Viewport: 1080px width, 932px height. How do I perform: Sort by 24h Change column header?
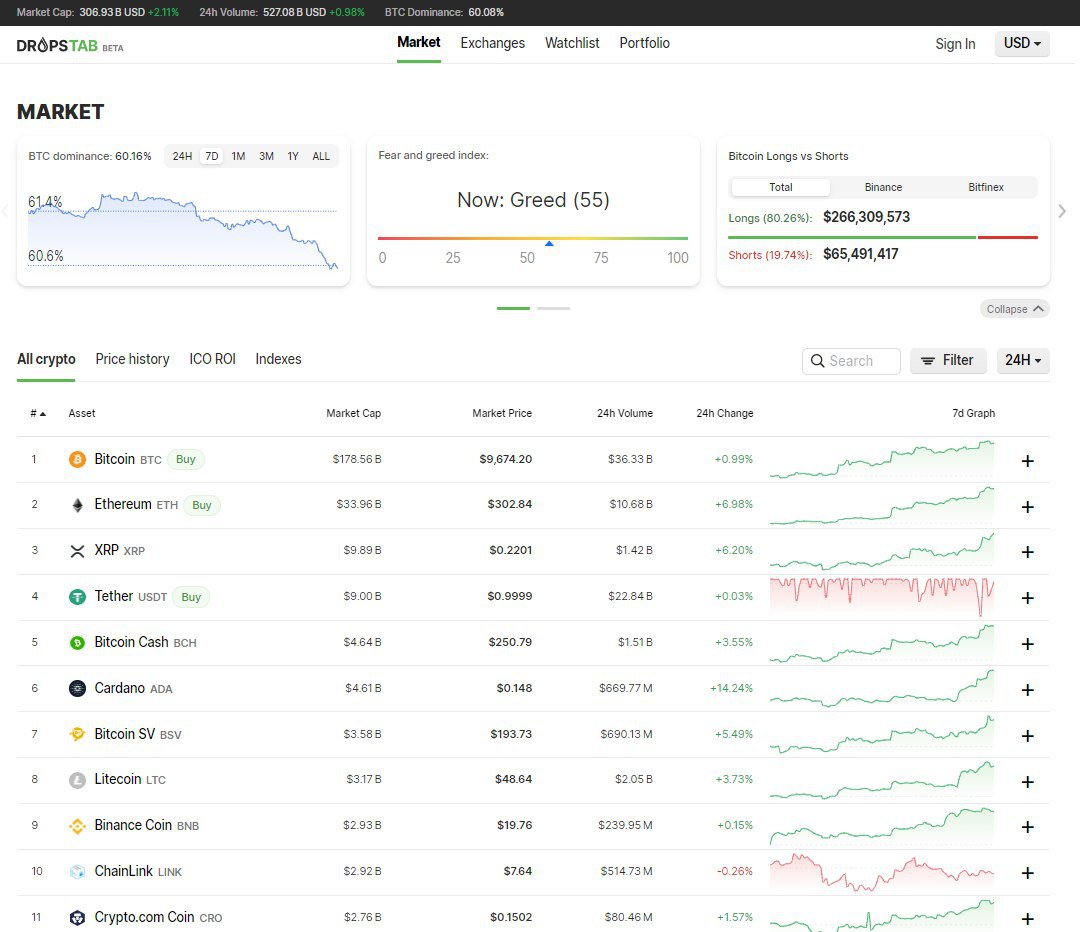coord(725,413)
